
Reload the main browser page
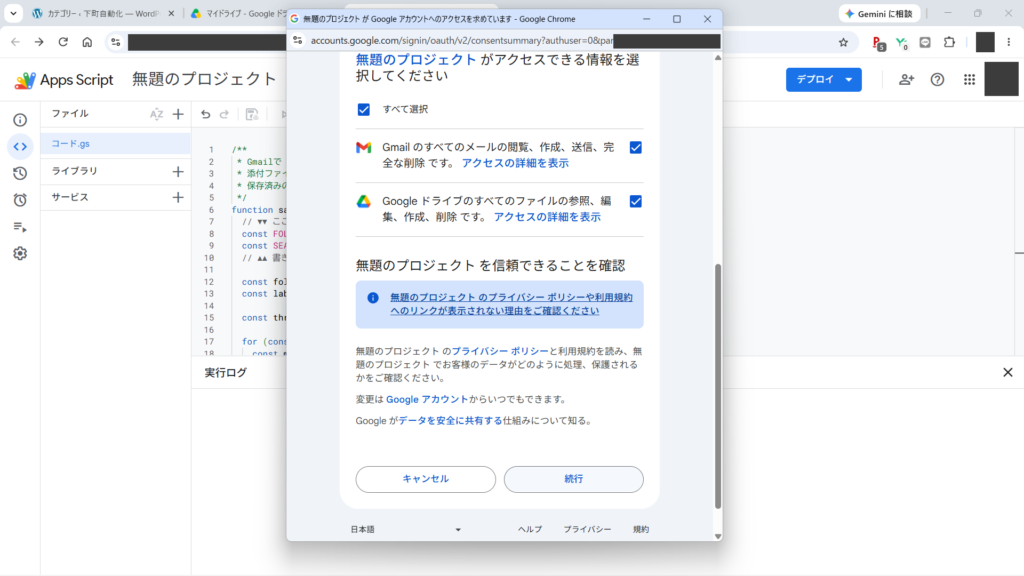(63, 42)
